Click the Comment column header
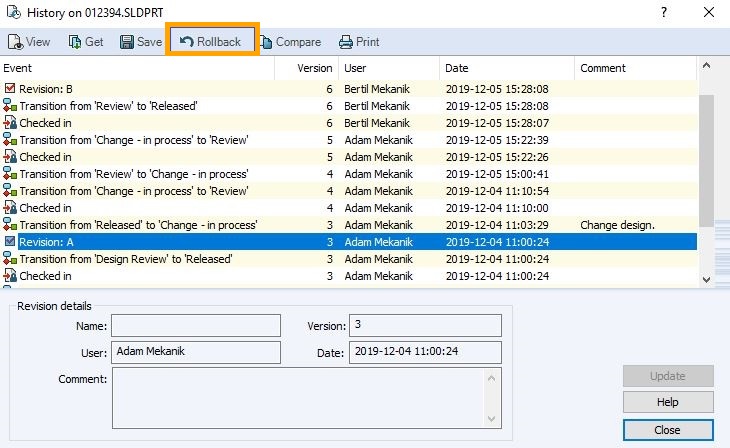The width and height of the screenshot is (730, 448). coord(634,68)
